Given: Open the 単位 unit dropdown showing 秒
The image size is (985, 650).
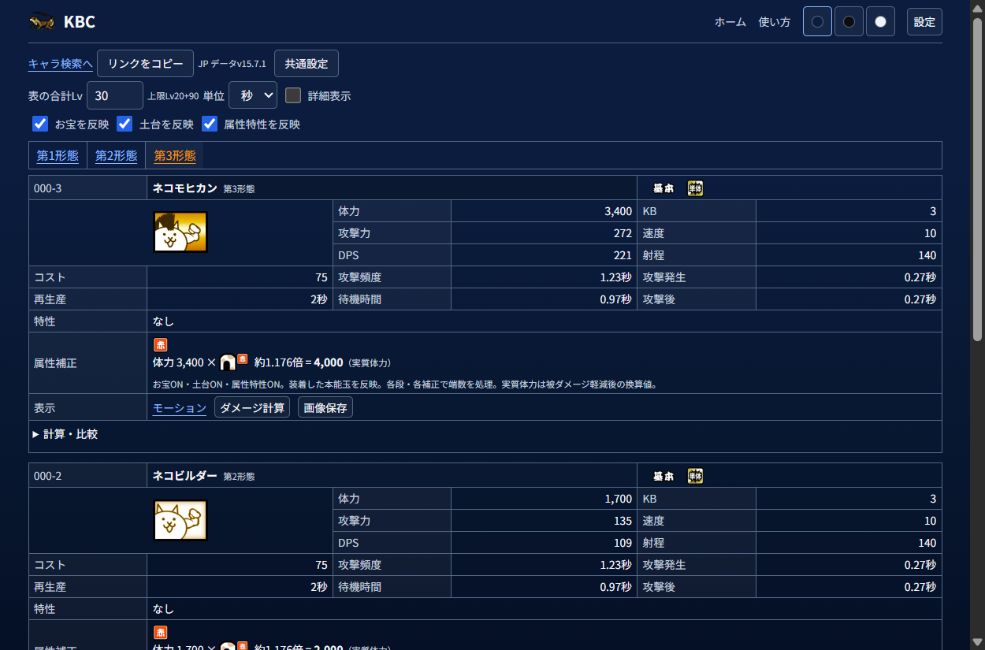Looking at the screenshot, I should [253, 95].
